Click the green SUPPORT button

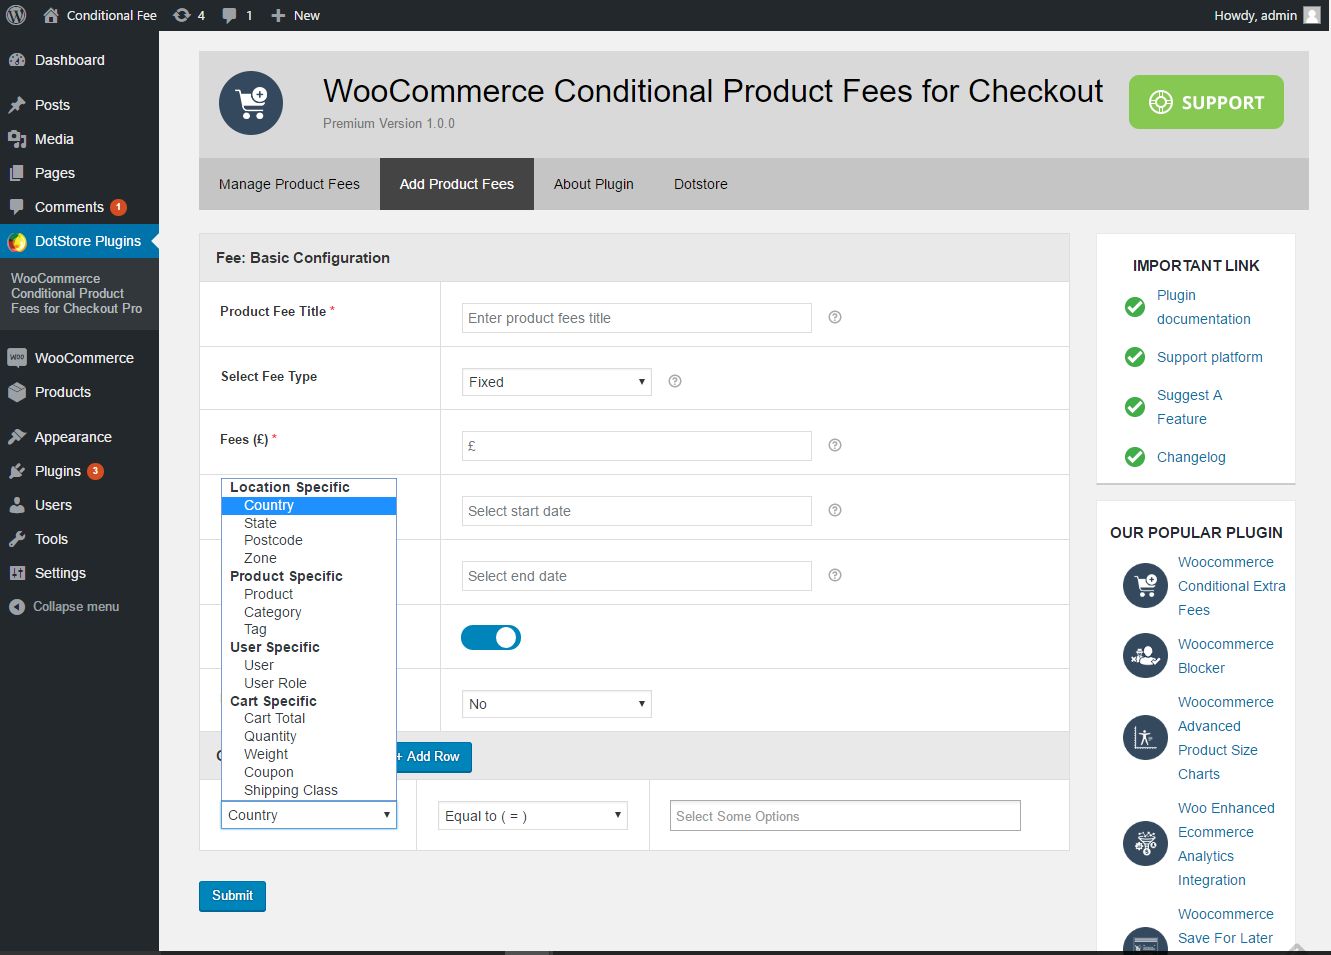coord(1206,102)
